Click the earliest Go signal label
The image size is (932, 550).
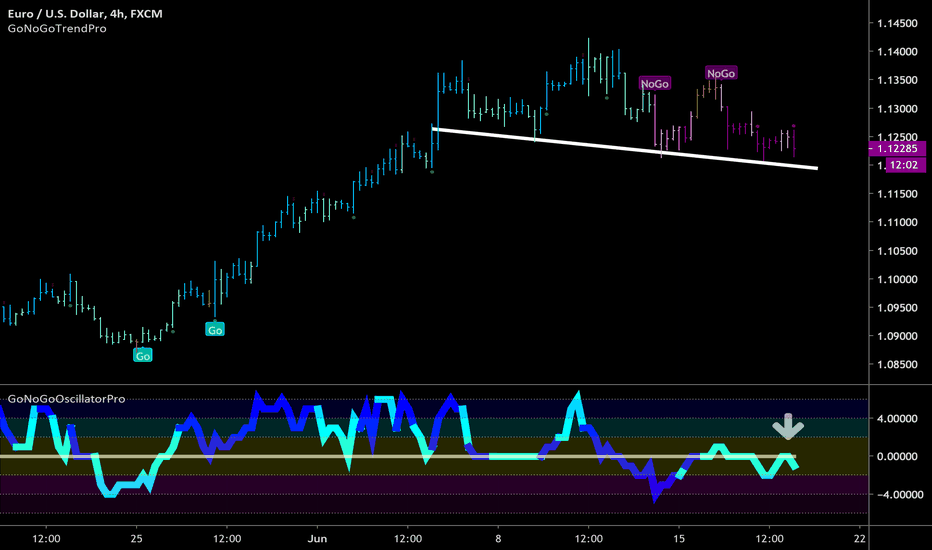pos(143,356)
